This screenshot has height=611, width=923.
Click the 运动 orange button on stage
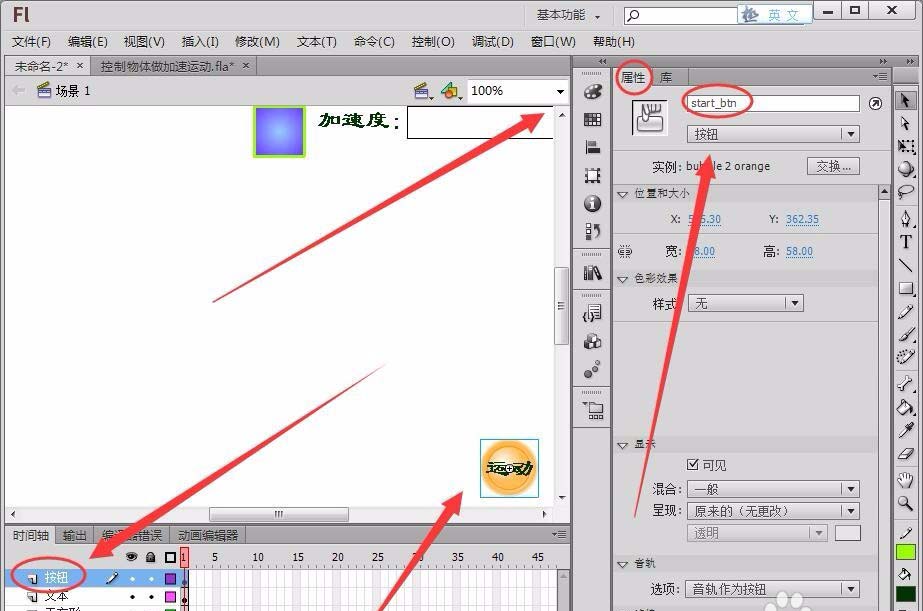pyautogui.click(x=509, y=468)
